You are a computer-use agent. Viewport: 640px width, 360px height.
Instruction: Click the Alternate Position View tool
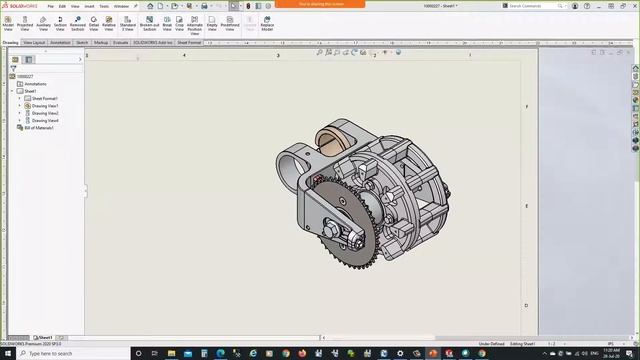coord(195,26)
